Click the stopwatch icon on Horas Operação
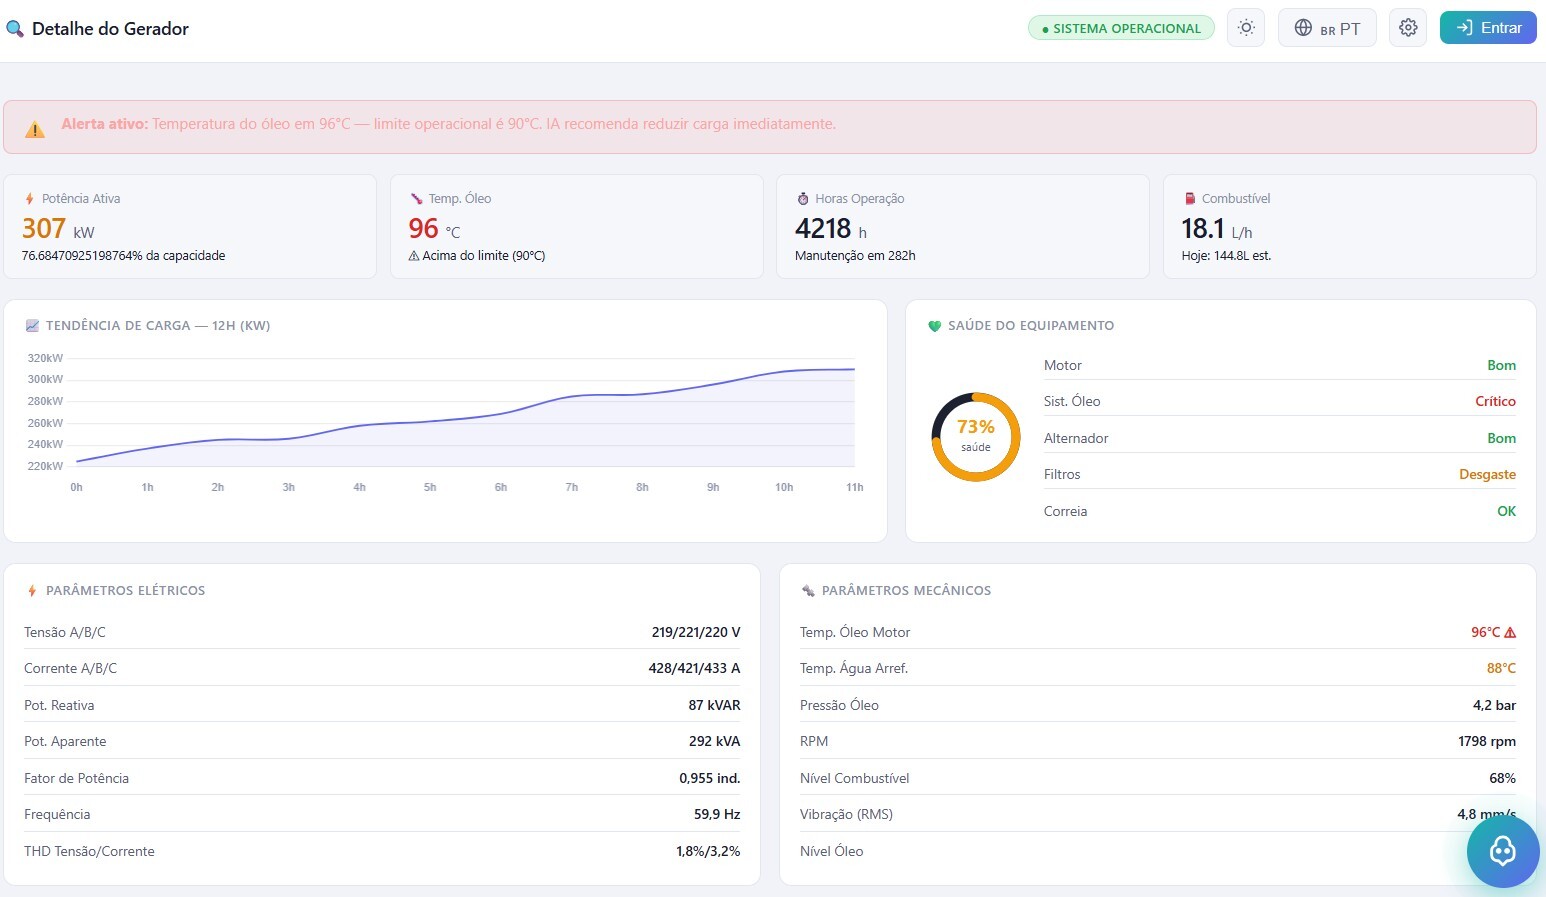Viewport: 1546px width, 897px height. click(x=802, y=199)
